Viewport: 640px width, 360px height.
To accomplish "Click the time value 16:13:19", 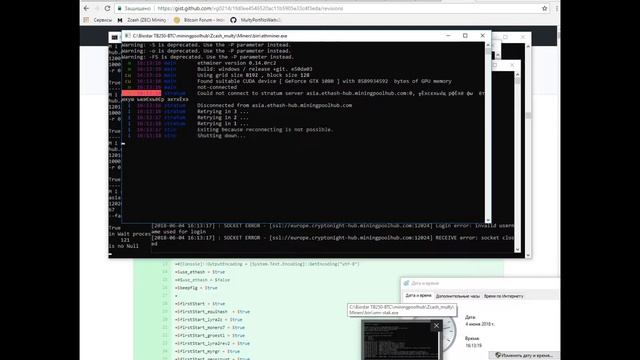I will 473,345.
